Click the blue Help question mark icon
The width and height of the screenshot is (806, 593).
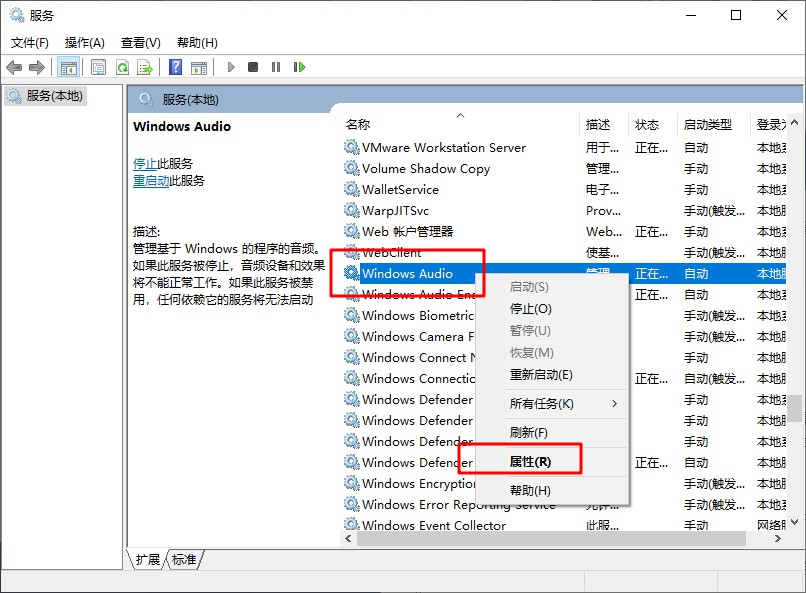175,67
